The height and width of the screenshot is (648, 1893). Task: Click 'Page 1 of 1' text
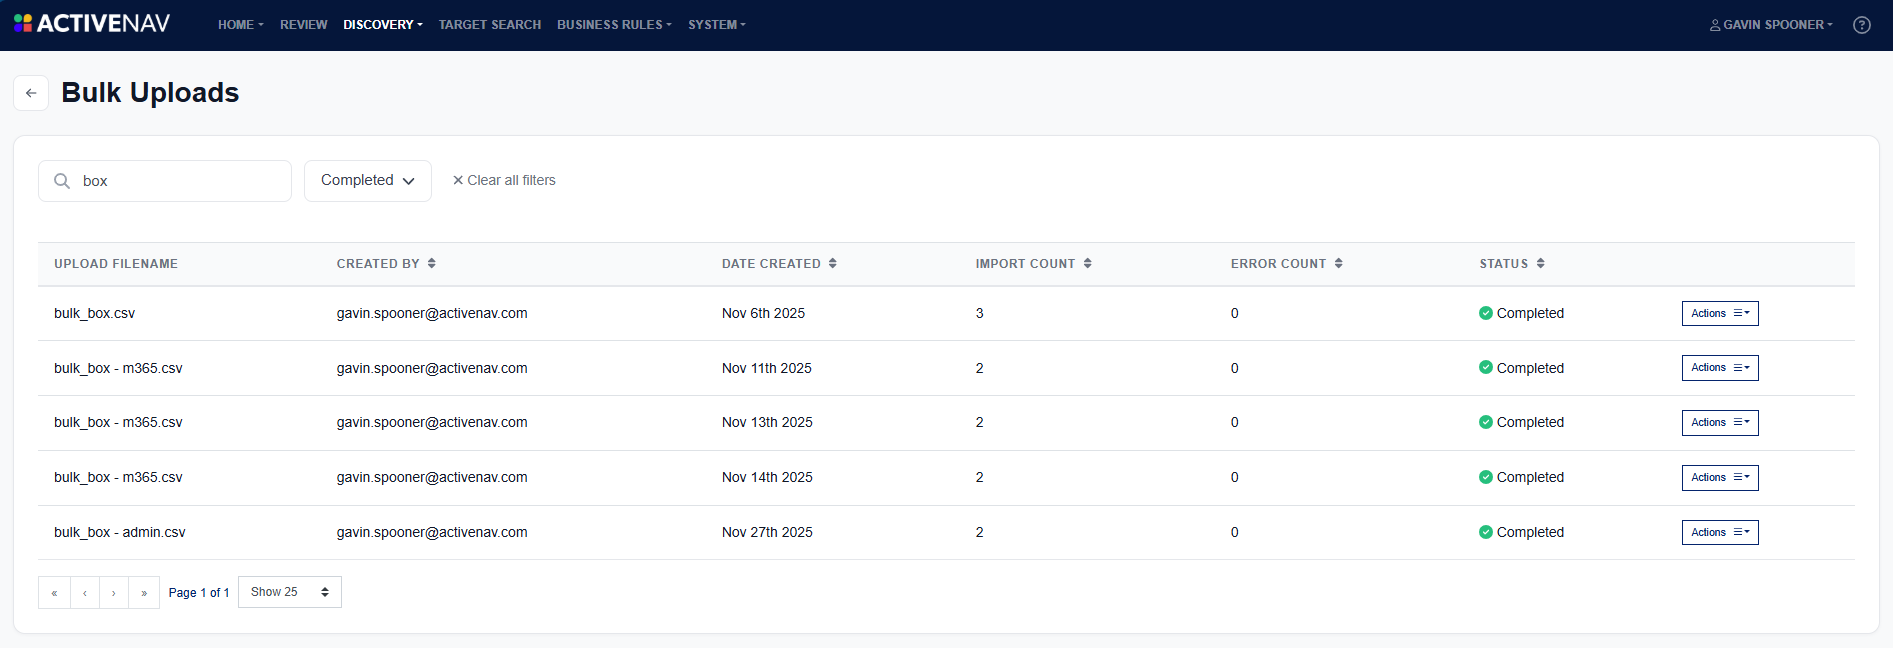point(199,593)
